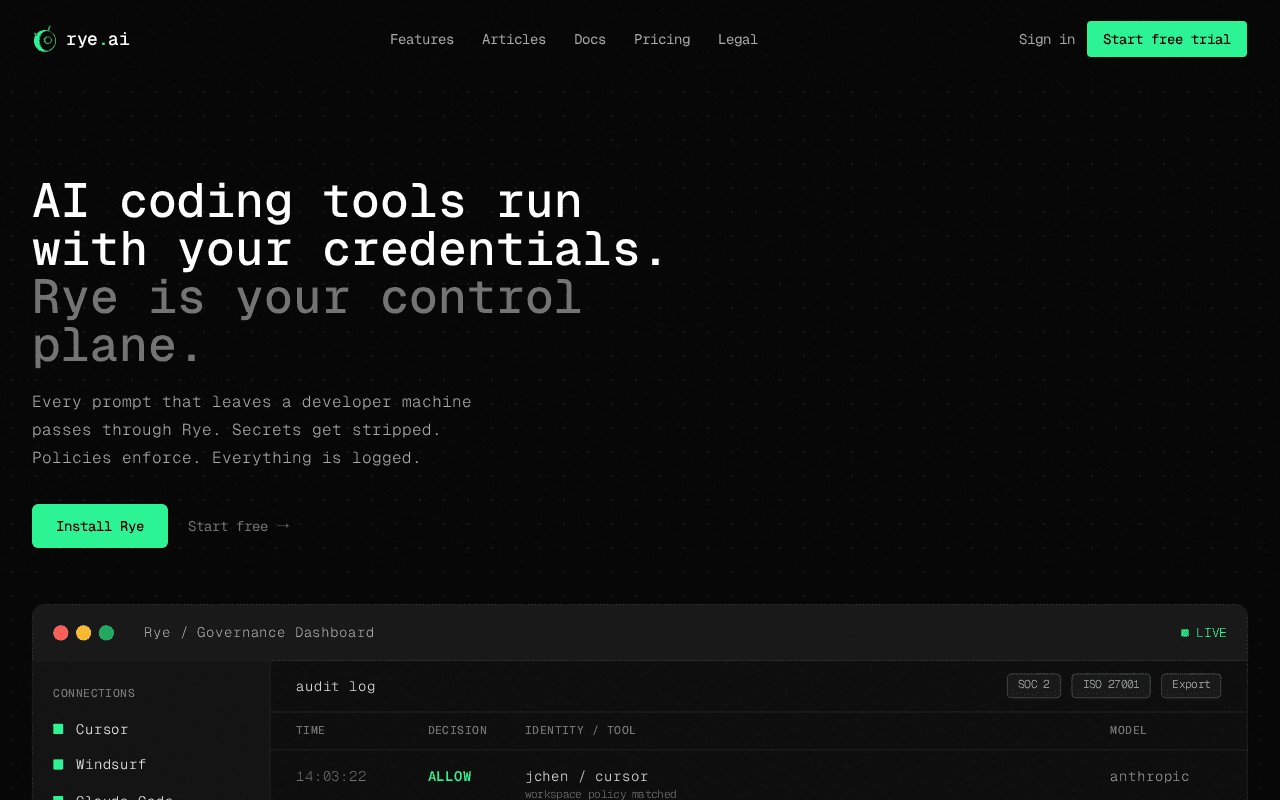This screenshot has width=1280, height=800.
Task: Open the Legal nav item
Action: point(738,39)
